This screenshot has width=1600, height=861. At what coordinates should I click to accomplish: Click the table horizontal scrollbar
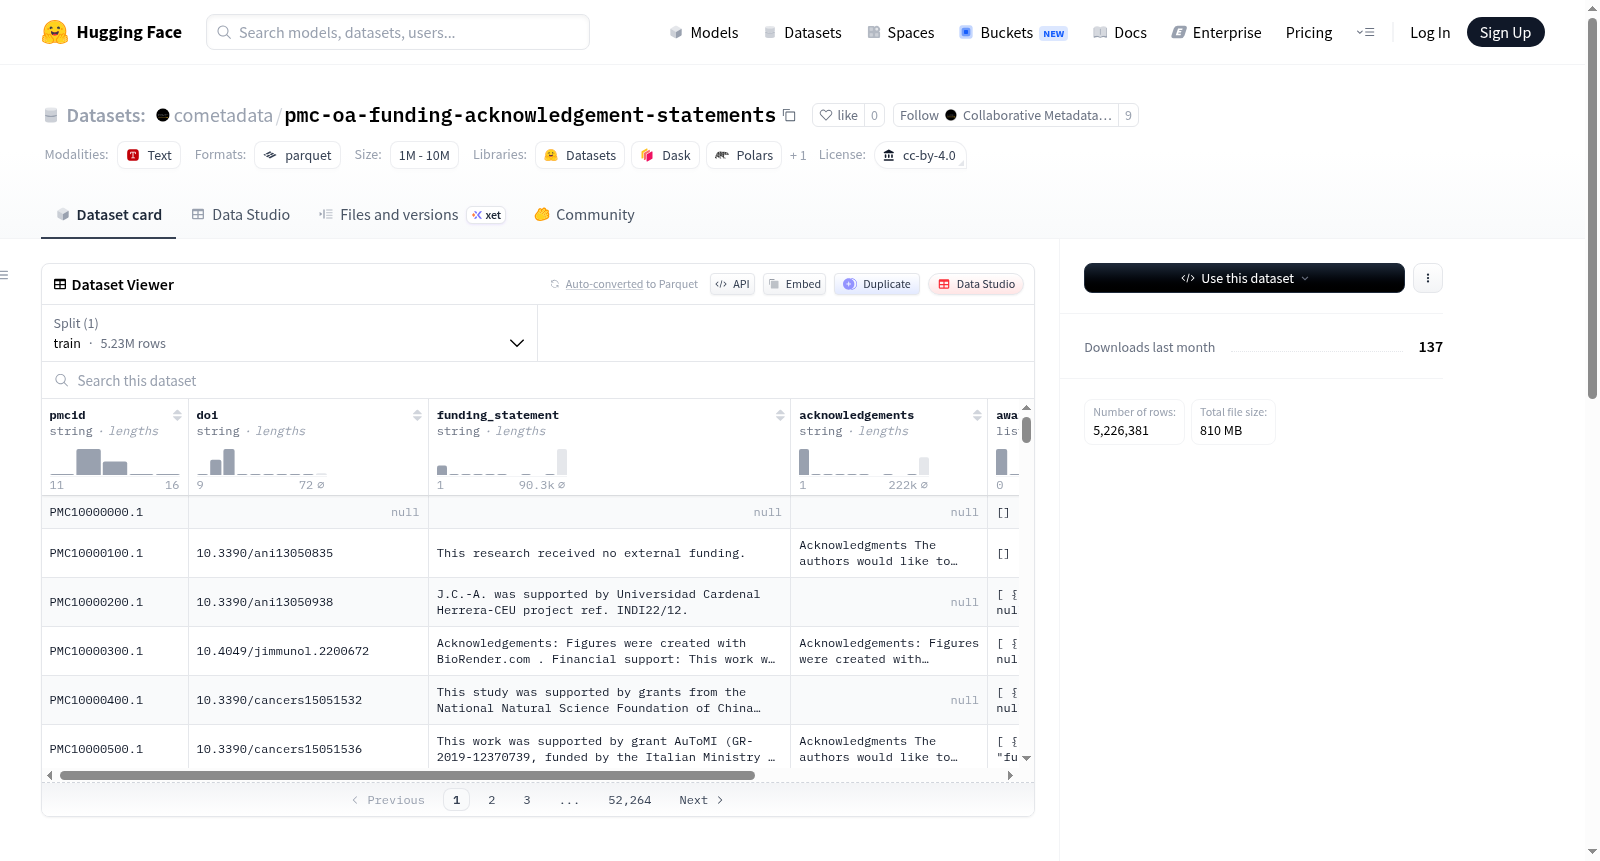tap(407, 775)
